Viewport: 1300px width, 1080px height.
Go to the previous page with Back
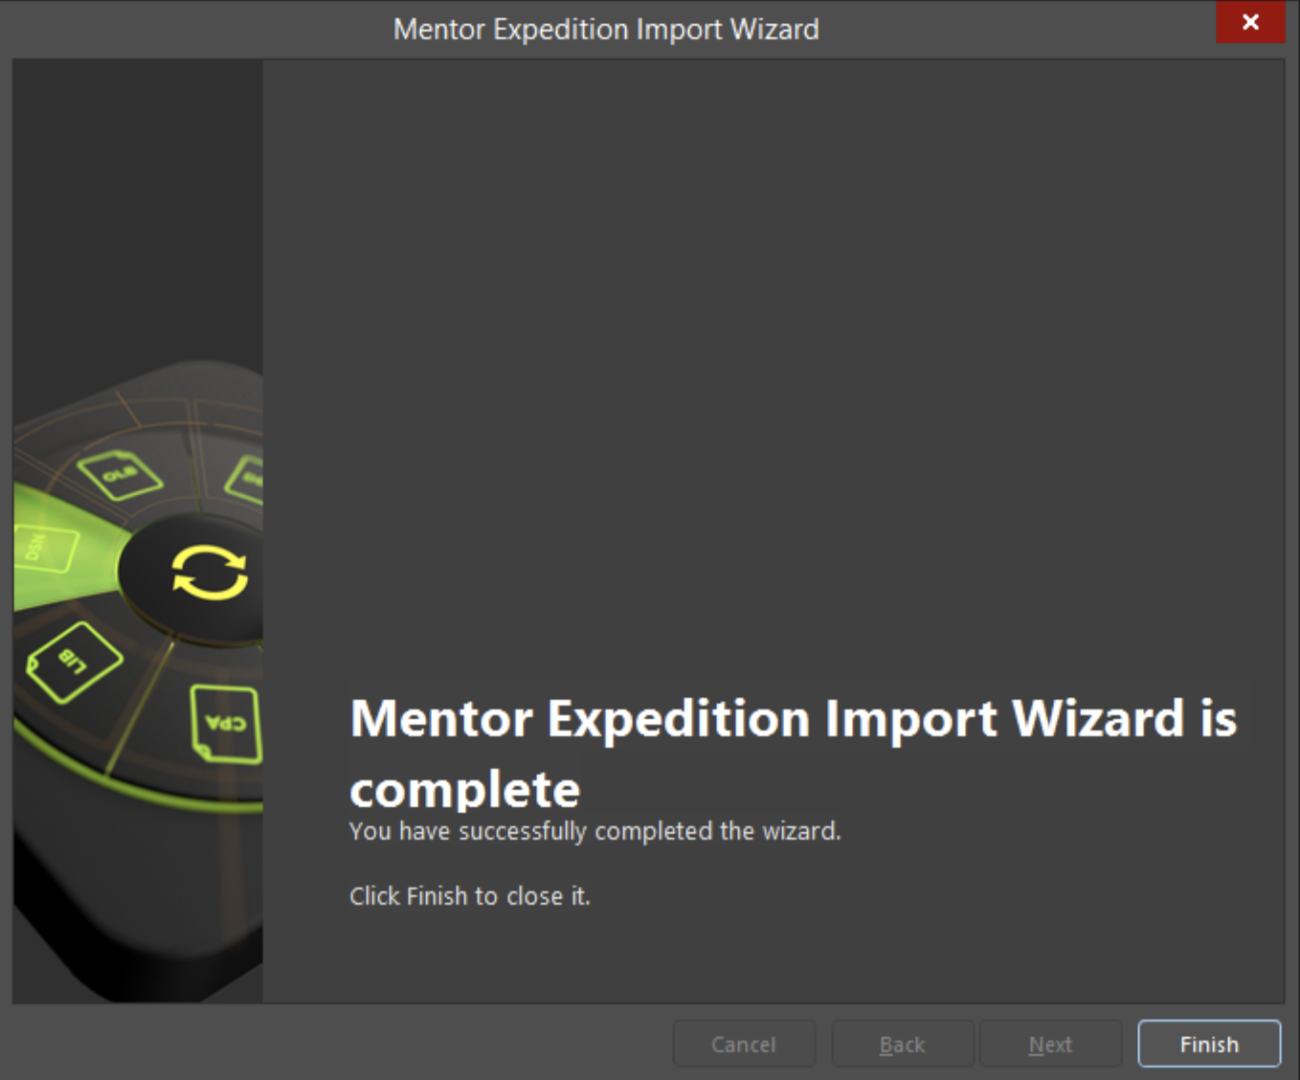point(902,1044)
